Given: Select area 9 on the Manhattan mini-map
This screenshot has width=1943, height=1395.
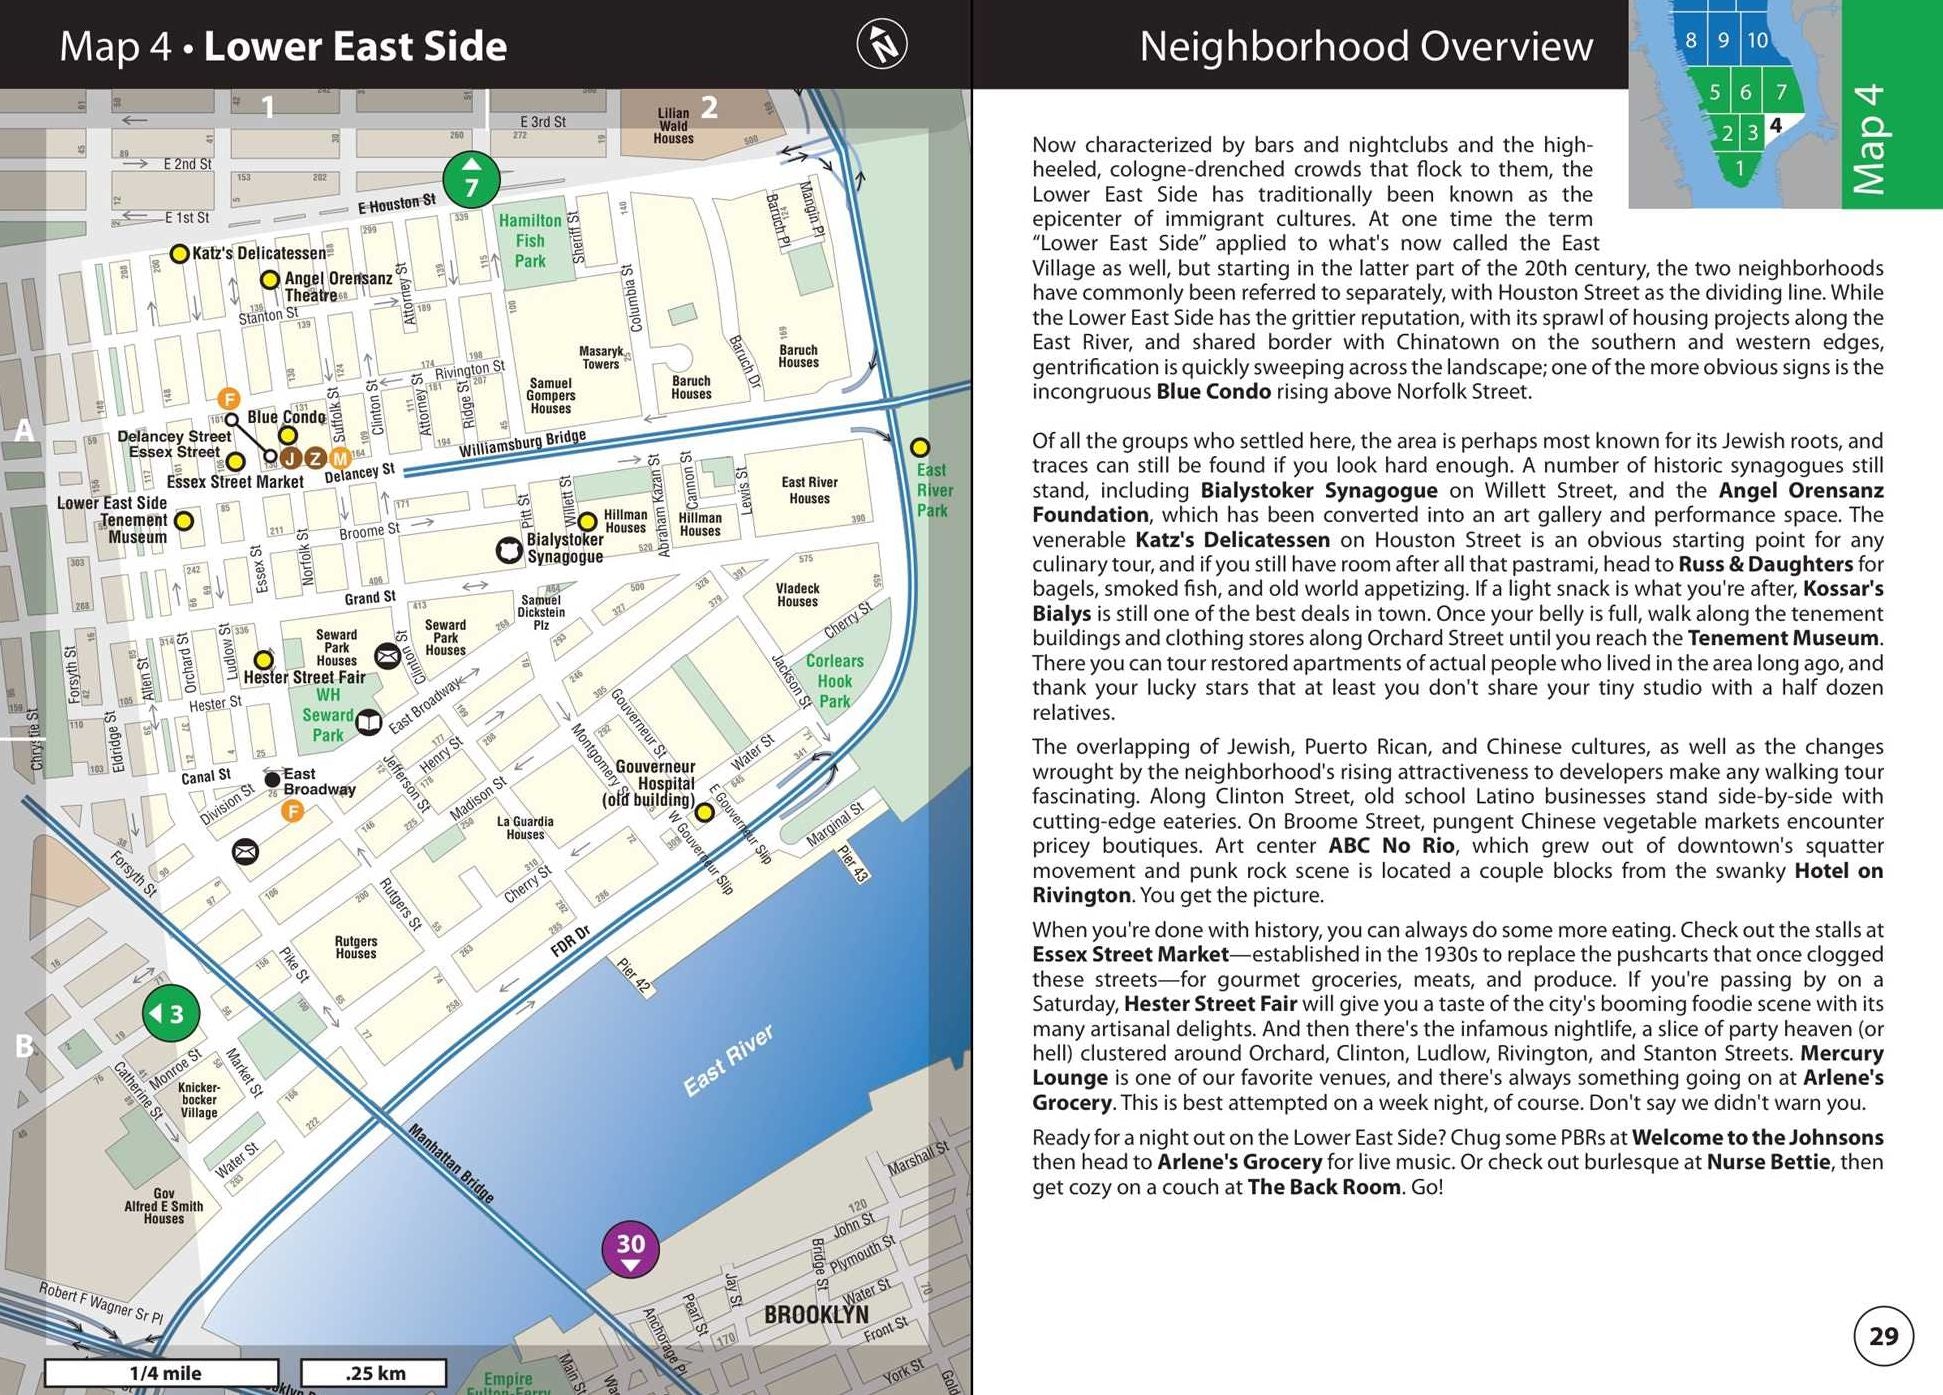Looking at the screenshot, I should [1723, 40].
